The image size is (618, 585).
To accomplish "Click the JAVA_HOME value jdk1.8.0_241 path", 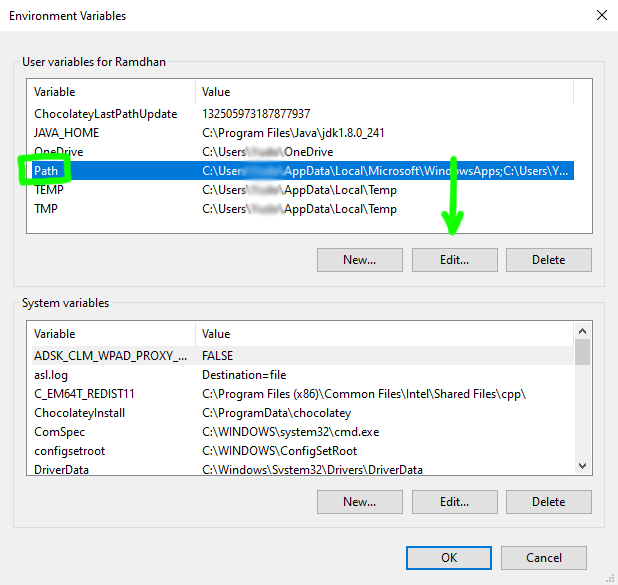I will (x=293, y=133).
